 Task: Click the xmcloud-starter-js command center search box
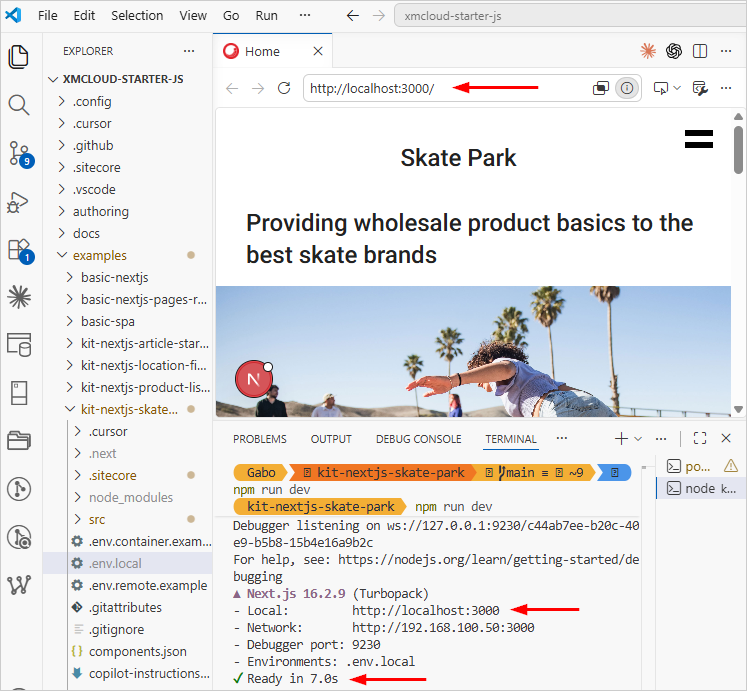pyautogui.click(x=570, y=16)
